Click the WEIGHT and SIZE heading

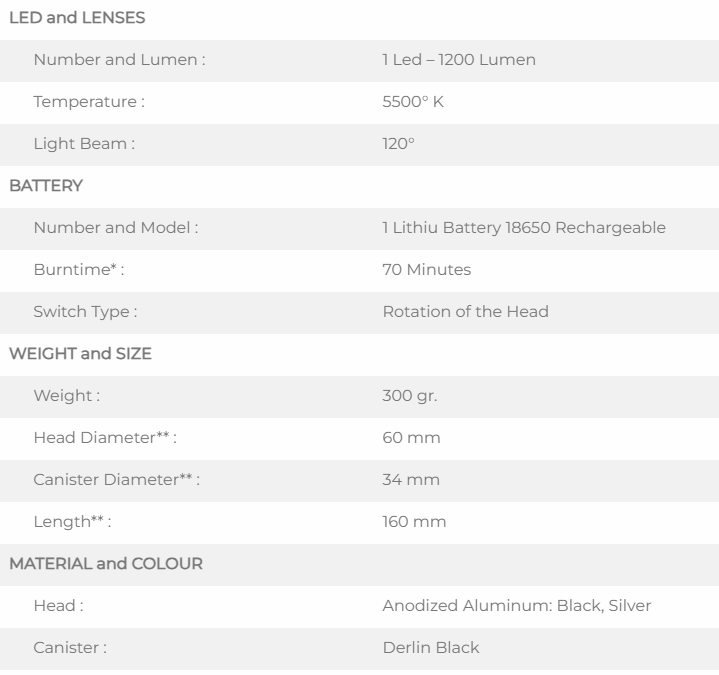click(x=80, y=354)
